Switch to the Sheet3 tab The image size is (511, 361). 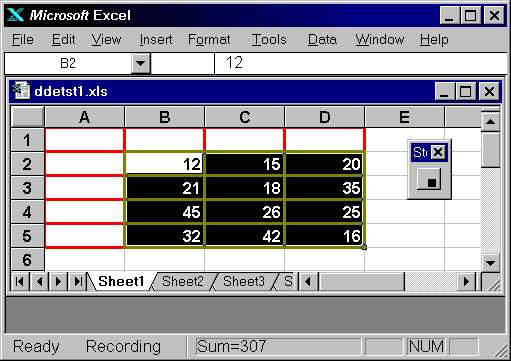pyautogui.click(x=244, y=282)
